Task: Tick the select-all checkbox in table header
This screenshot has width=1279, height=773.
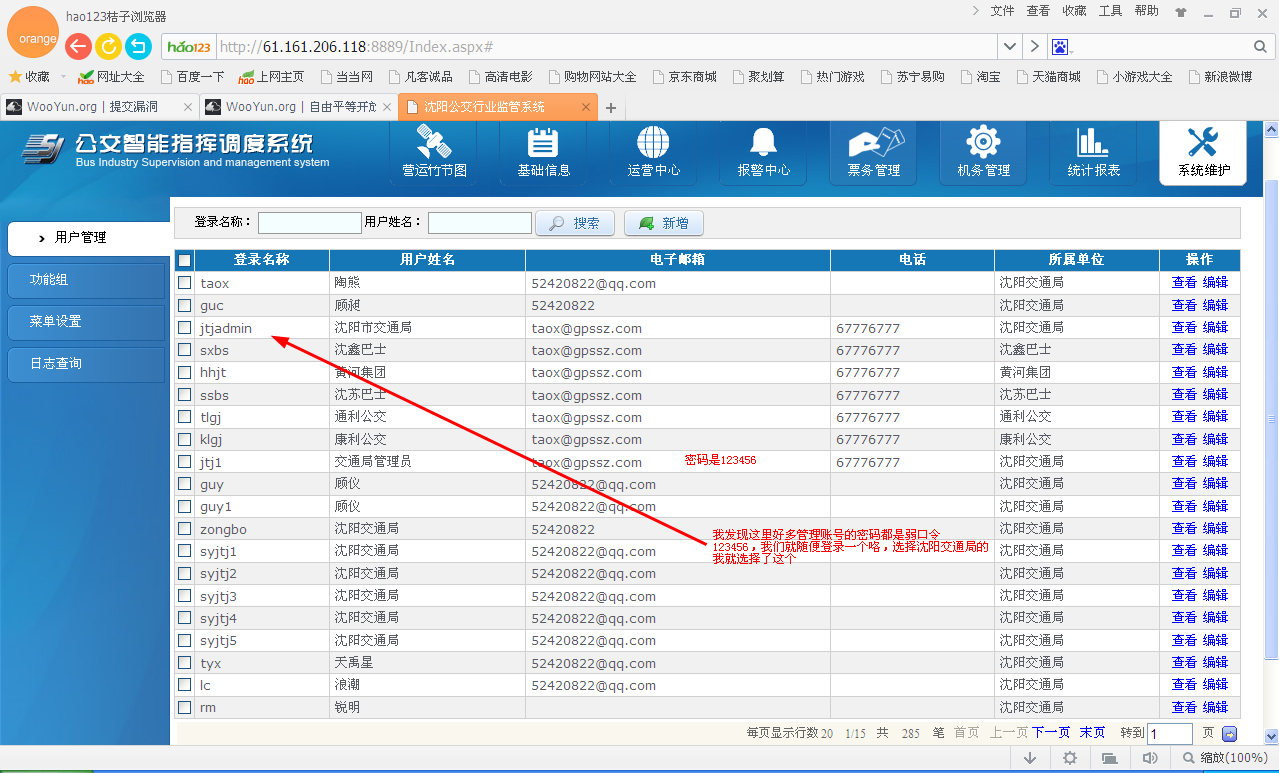Action: coord(184,260)
